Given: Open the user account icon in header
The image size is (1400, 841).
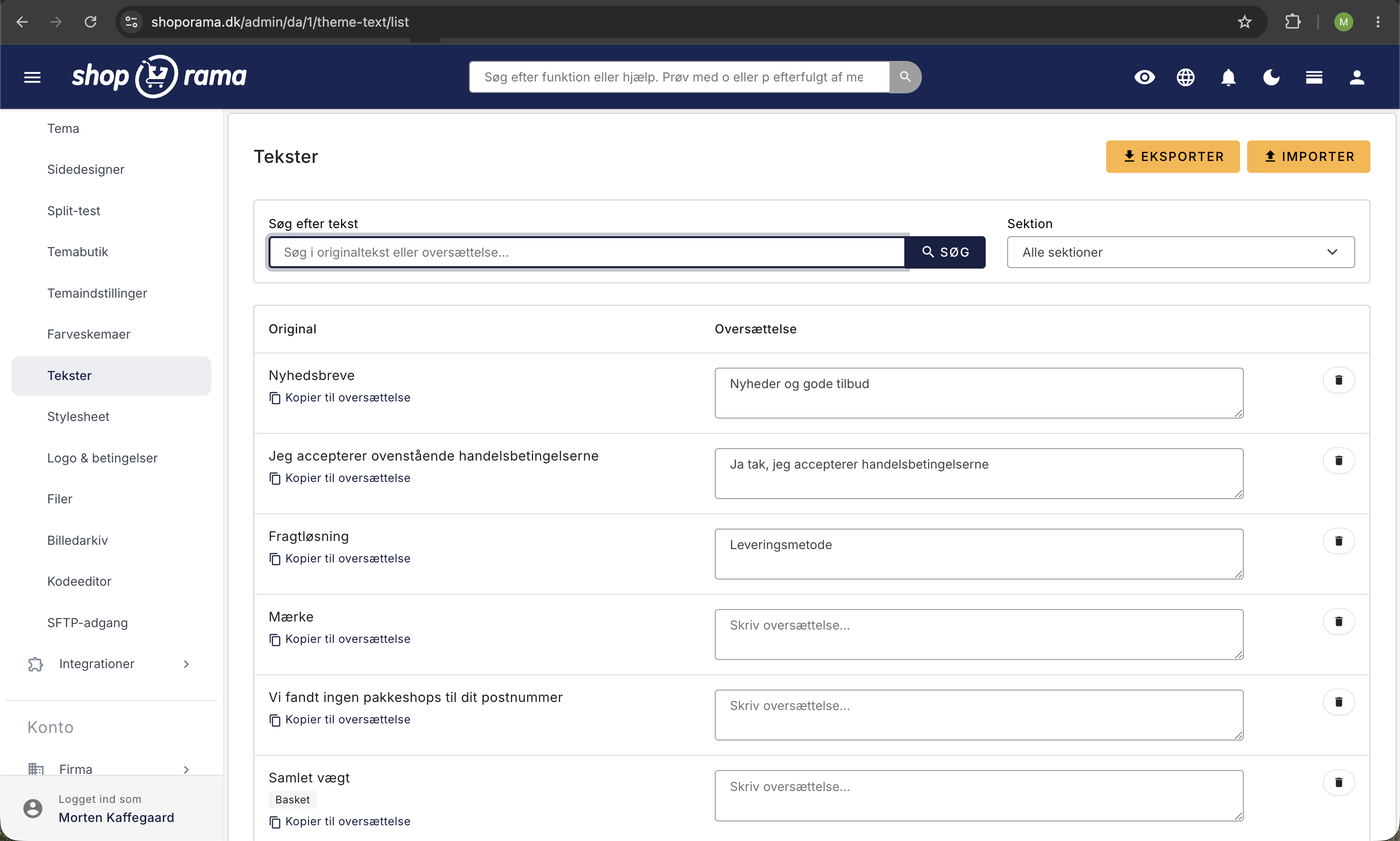Looking at the screenshot, I should click(x=1357, y=77).
